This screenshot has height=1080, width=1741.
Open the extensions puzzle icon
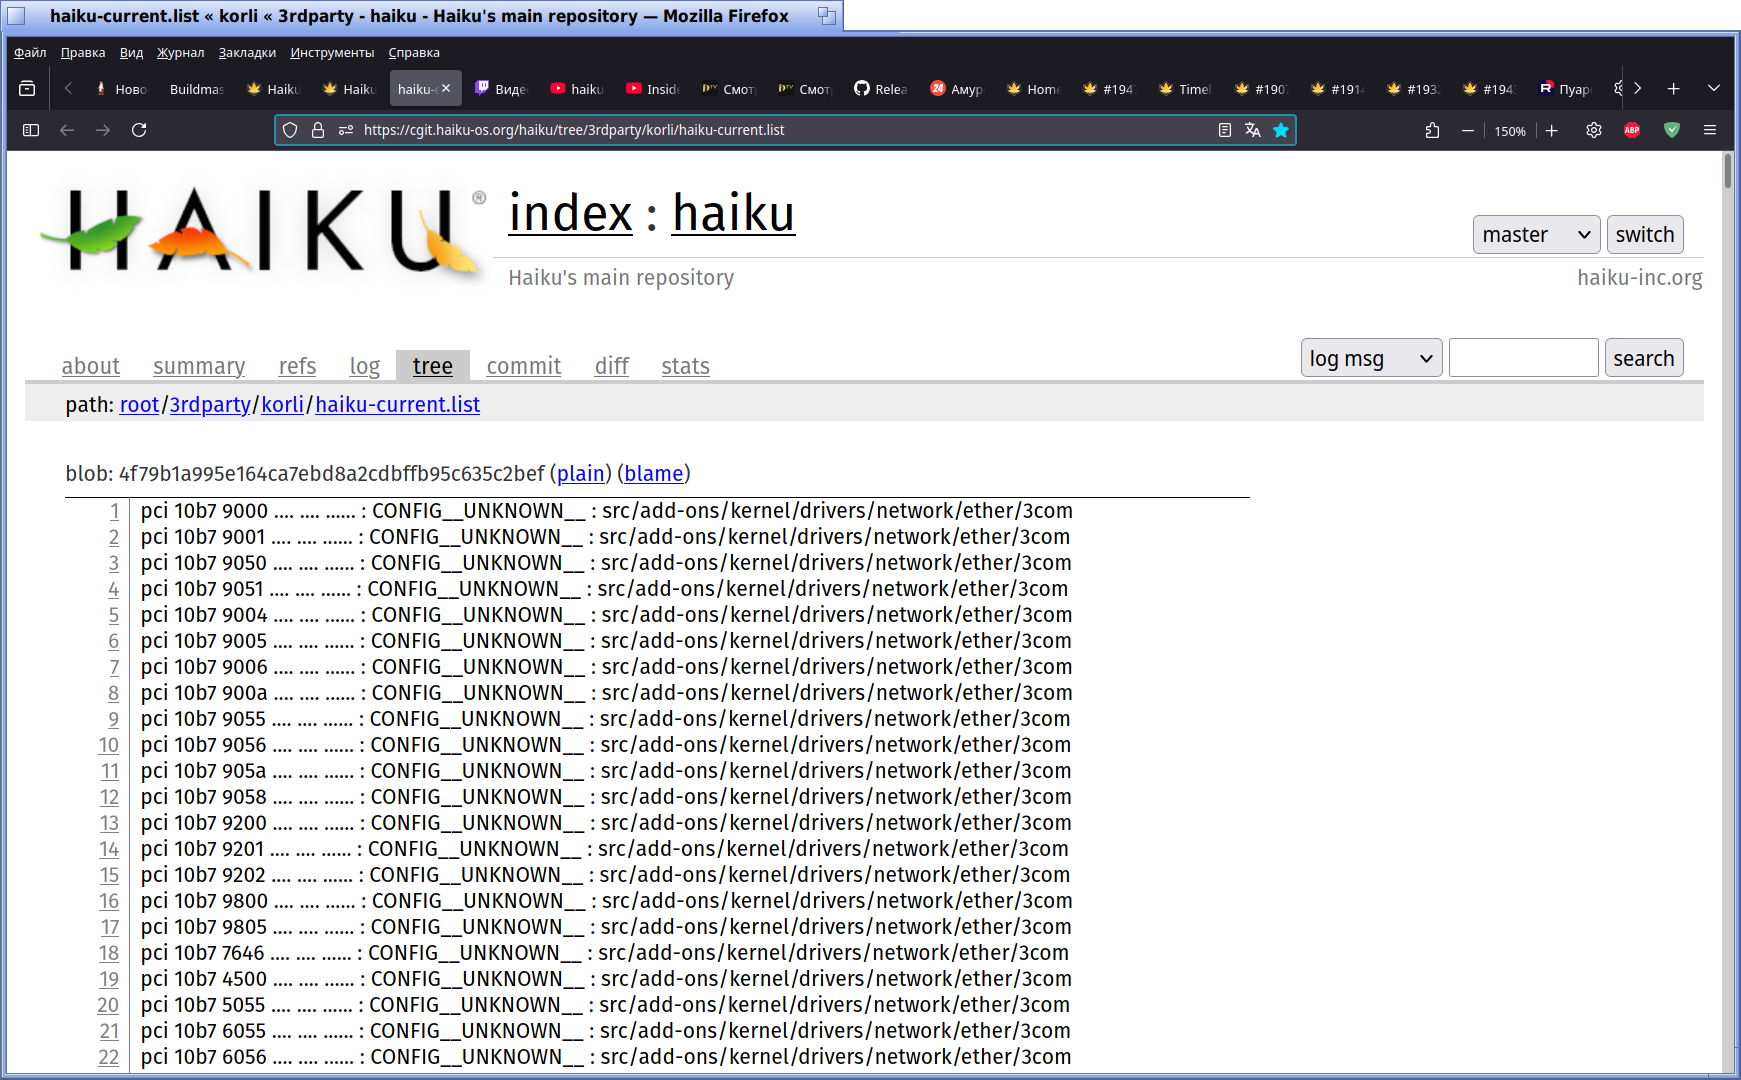point(1432,130)
